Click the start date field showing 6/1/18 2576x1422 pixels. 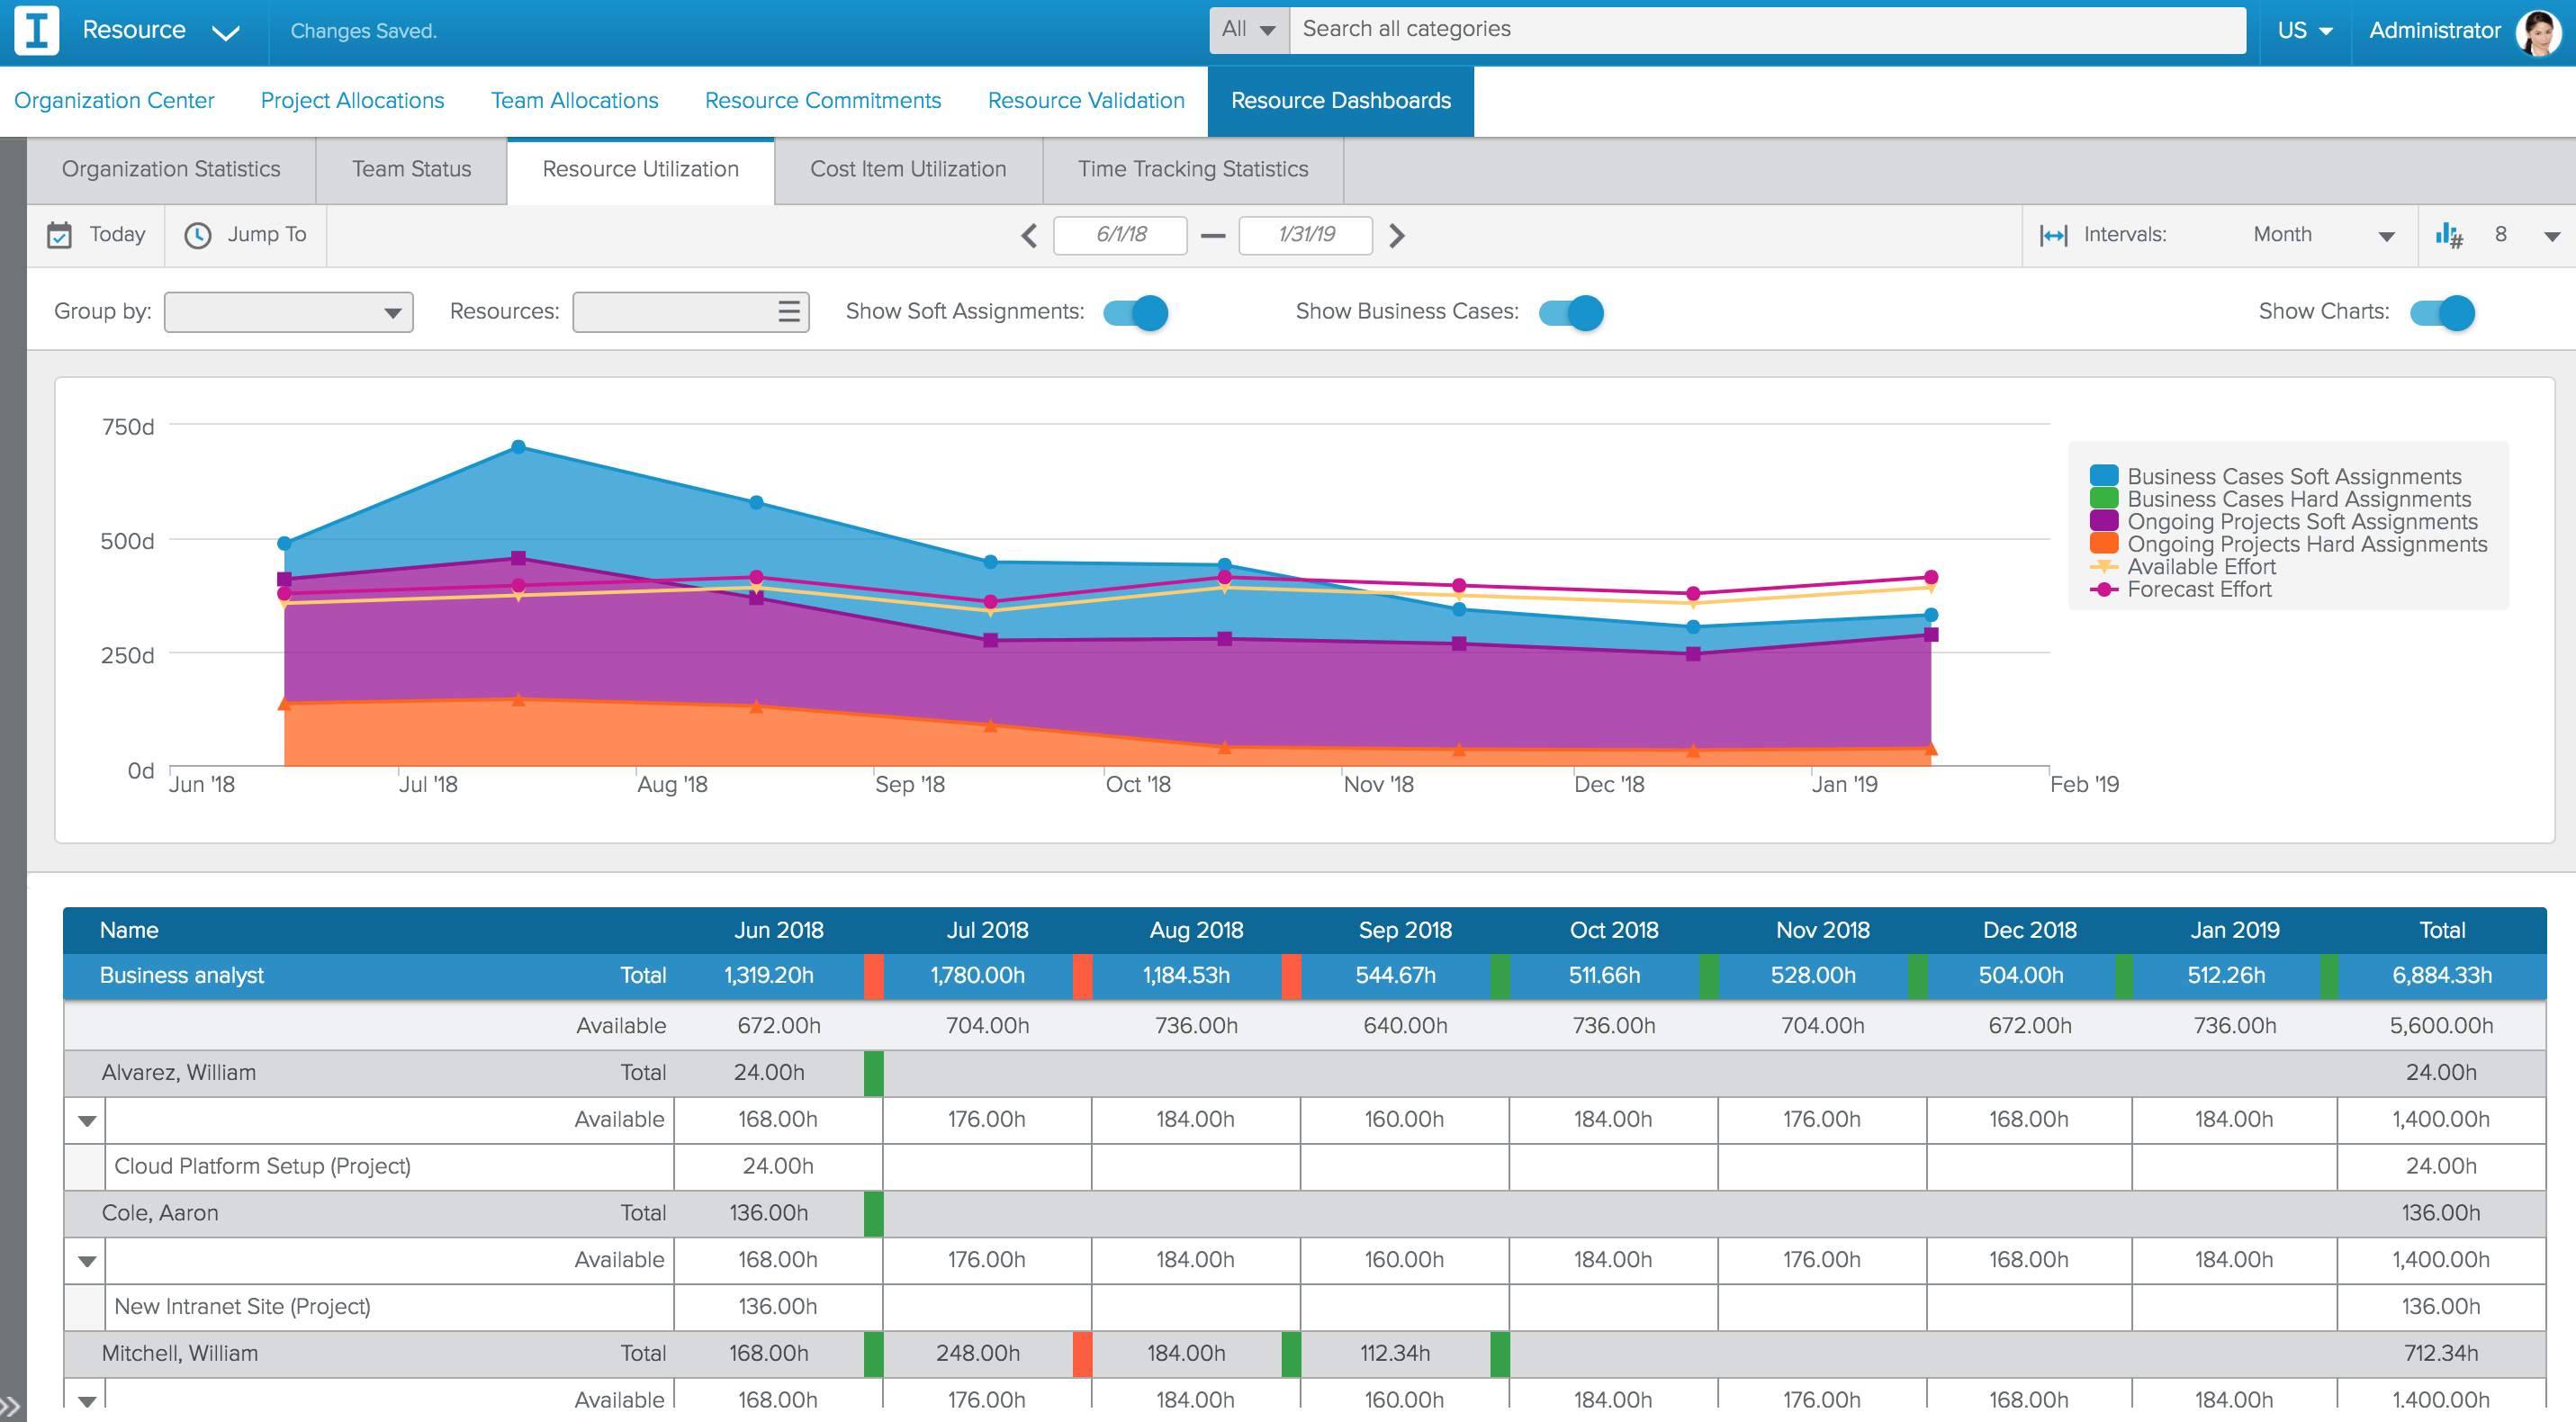[x=1120, y=235]
